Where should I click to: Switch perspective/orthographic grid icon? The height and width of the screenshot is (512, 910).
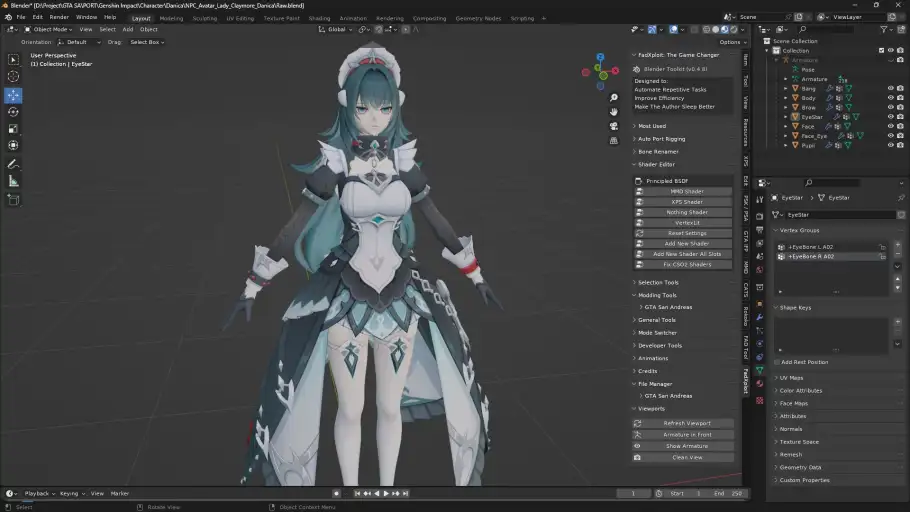pyautogui.click(x=613, y=140)
